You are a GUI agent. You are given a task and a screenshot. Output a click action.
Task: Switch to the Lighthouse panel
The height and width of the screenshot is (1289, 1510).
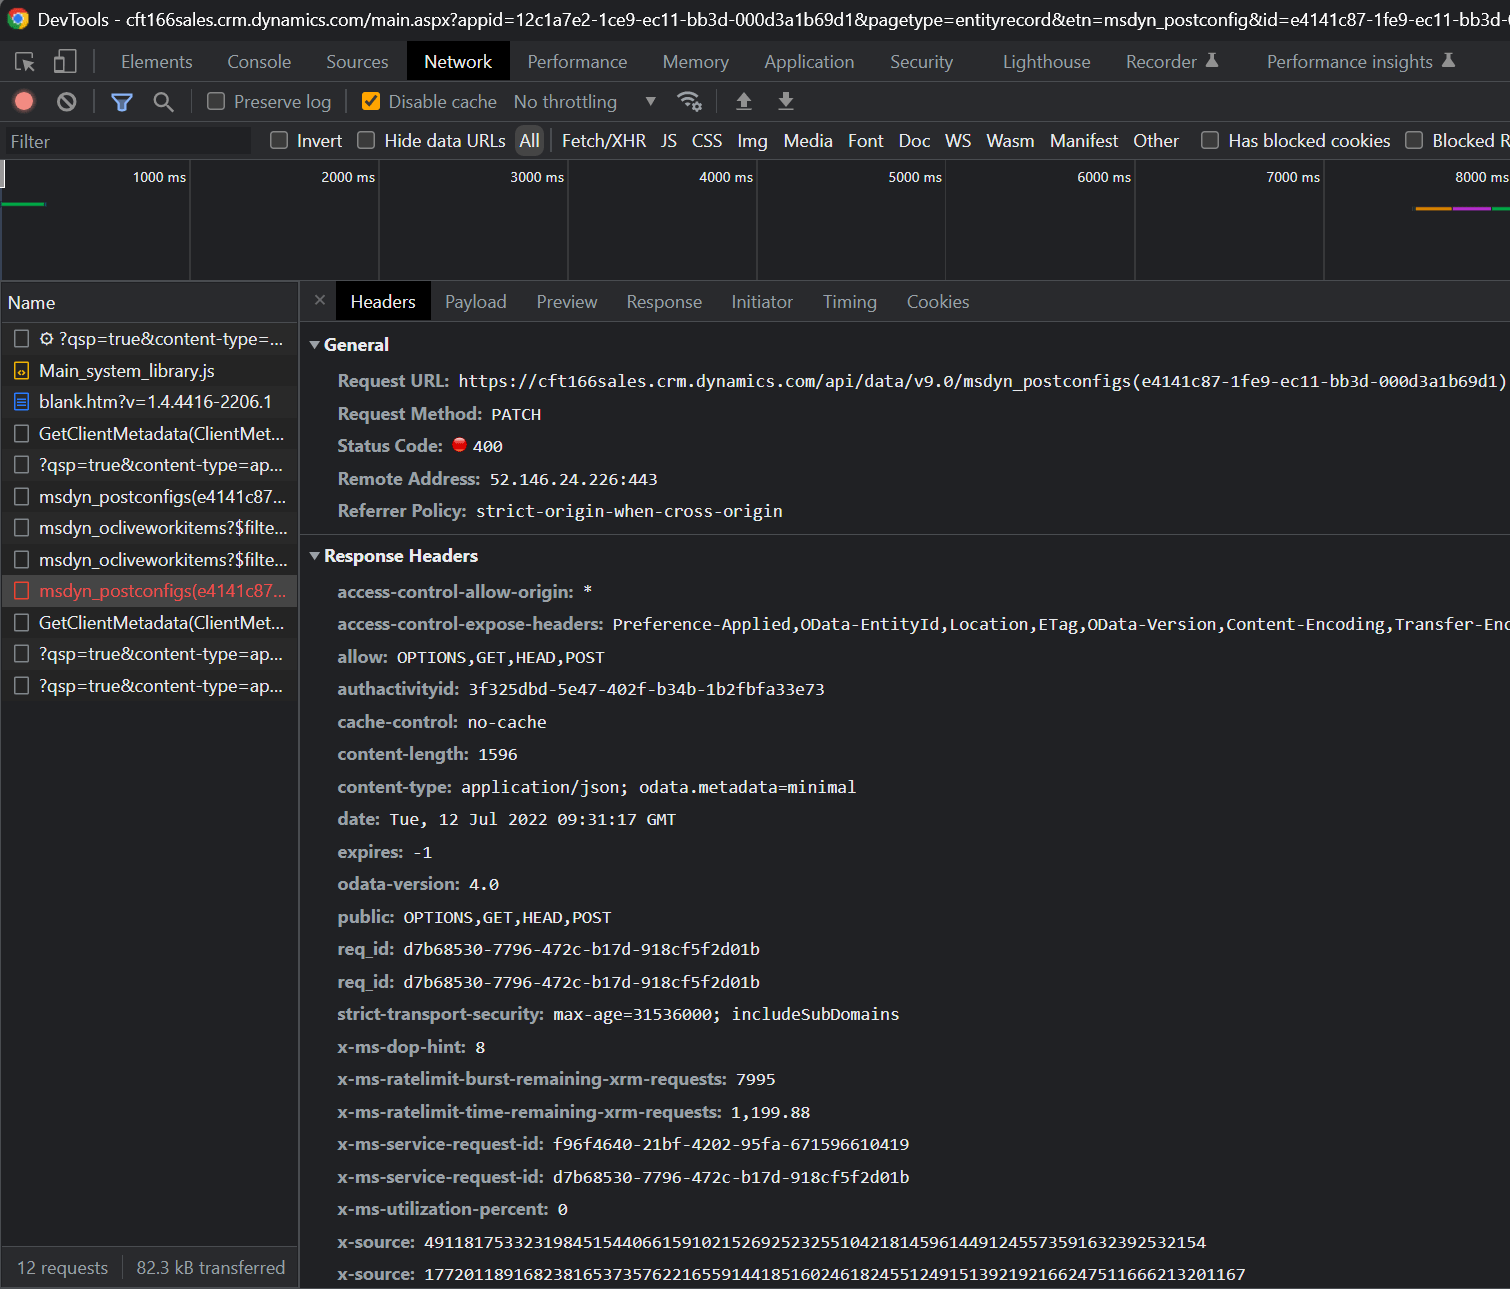(1046, 62)
